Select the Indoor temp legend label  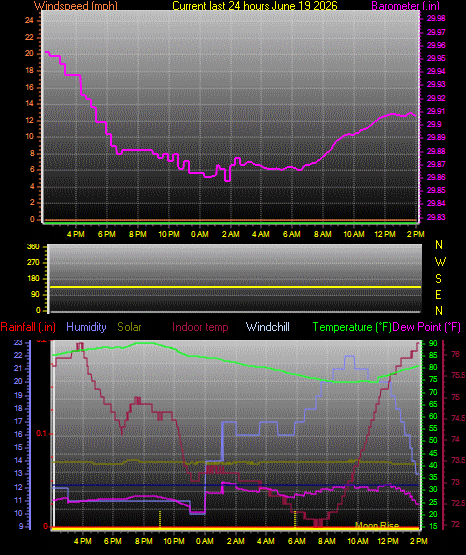(x=200, y=327)
